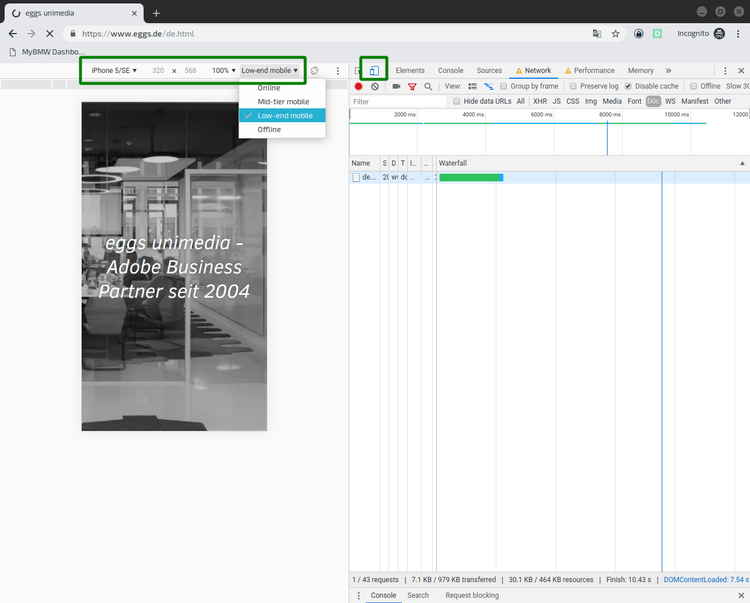750x603 pixels.
Task: Click the rotate device icon
Action: pyautogui.click(x=314, y=71)
